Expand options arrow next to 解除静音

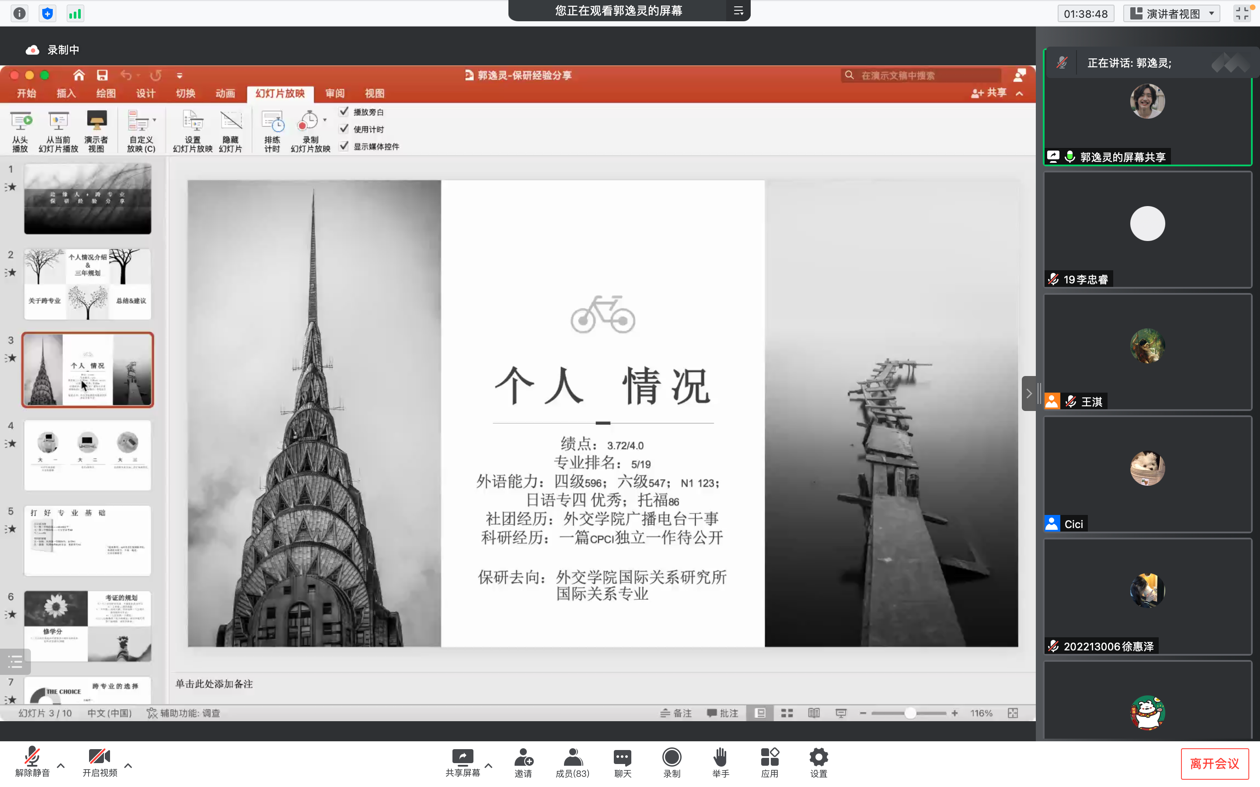(61, 766)
